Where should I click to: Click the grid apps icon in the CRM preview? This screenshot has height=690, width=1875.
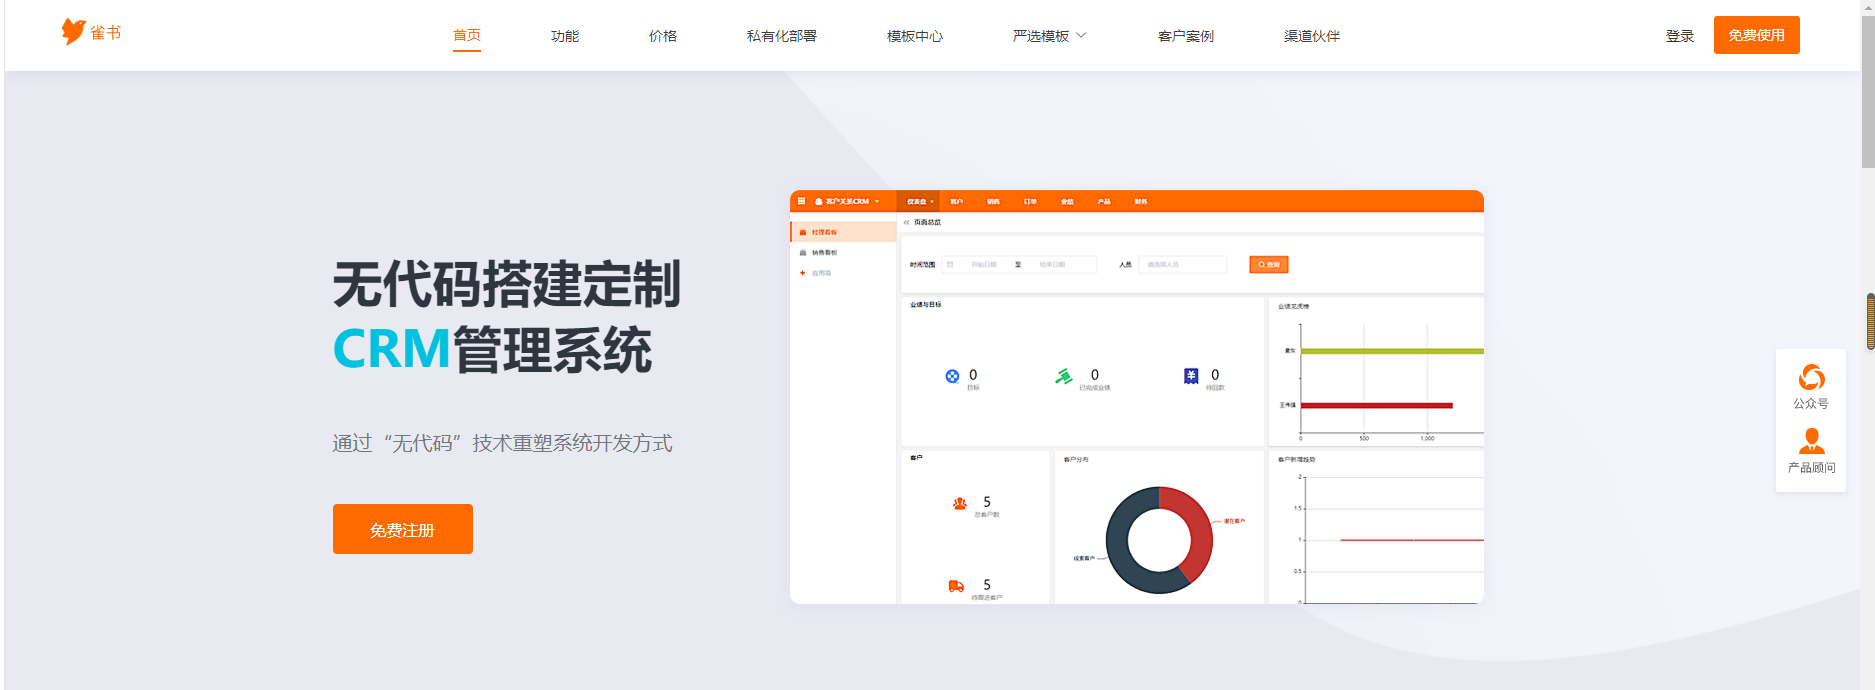(801, 201)
